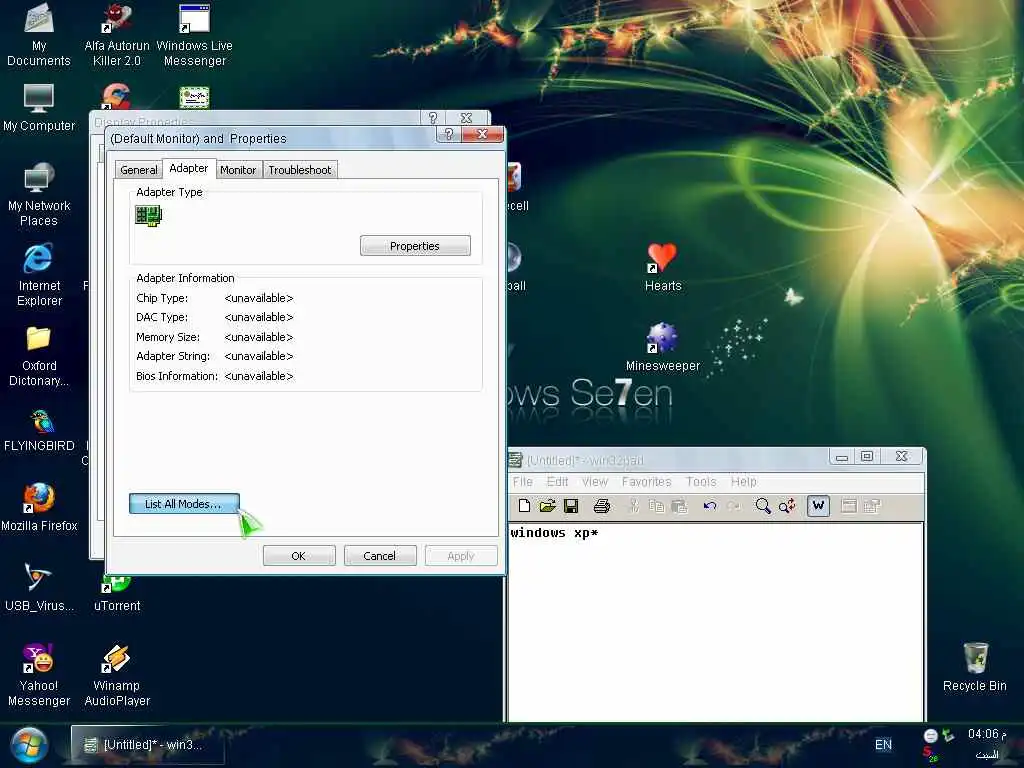Switch to the Monitor tab
1024x768 pixels.
point(238,170)
